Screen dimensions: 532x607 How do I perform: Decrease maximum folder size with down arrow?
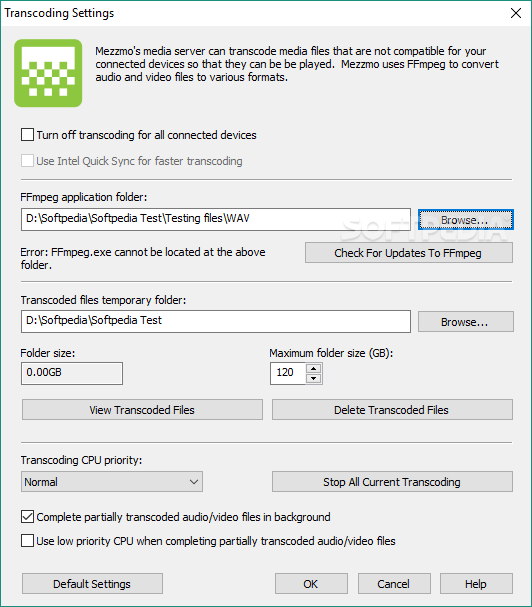click(314, 378)
